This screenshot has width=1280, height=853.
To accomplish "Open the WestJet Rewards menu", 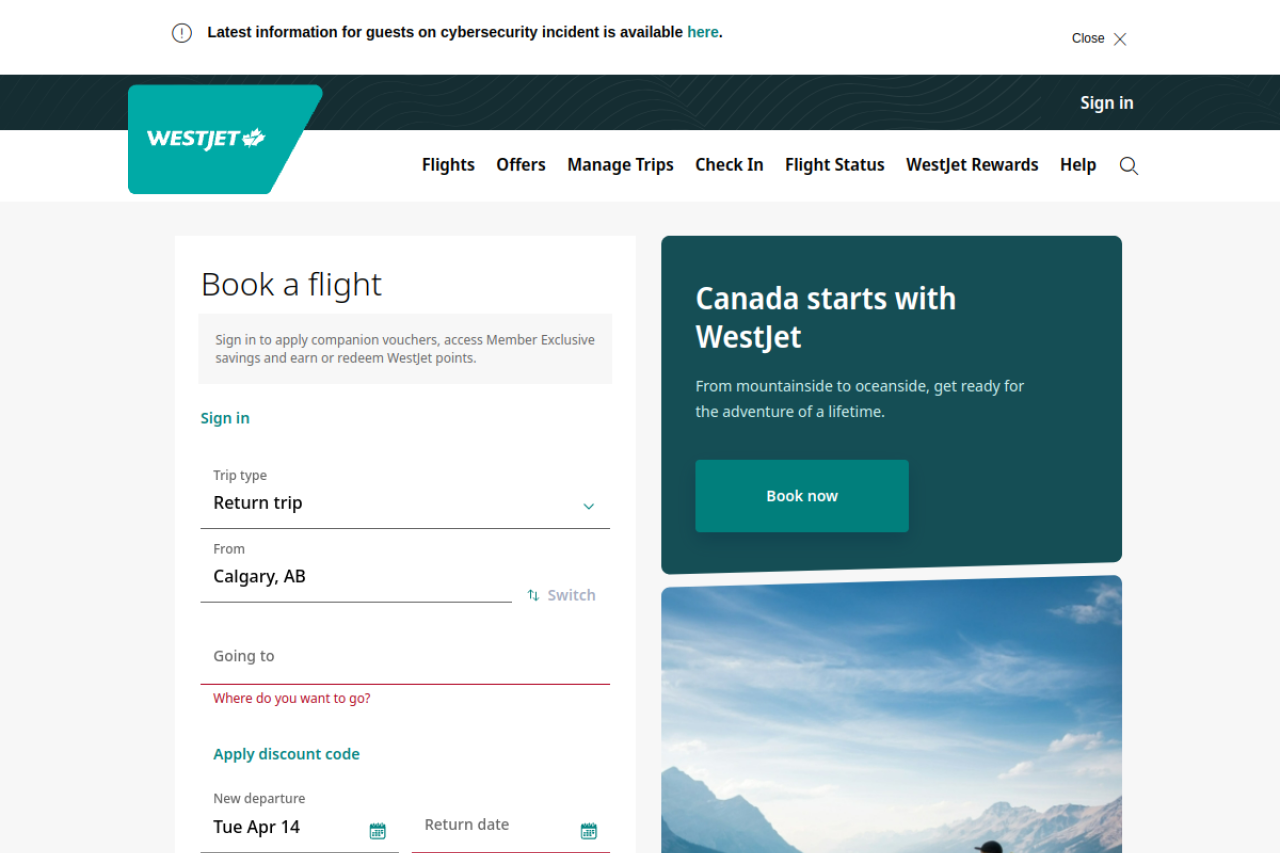I will pos(972,165).
